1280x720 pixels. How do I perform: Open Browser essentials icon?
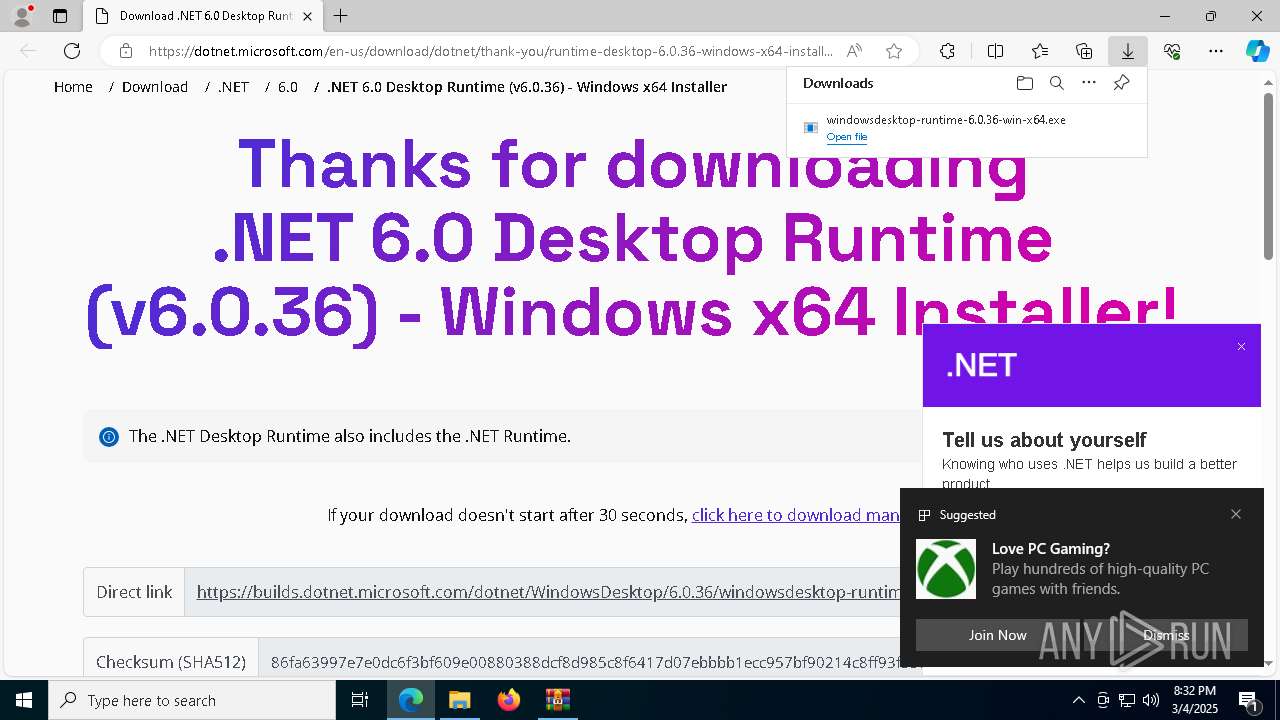pos(1172,51)
